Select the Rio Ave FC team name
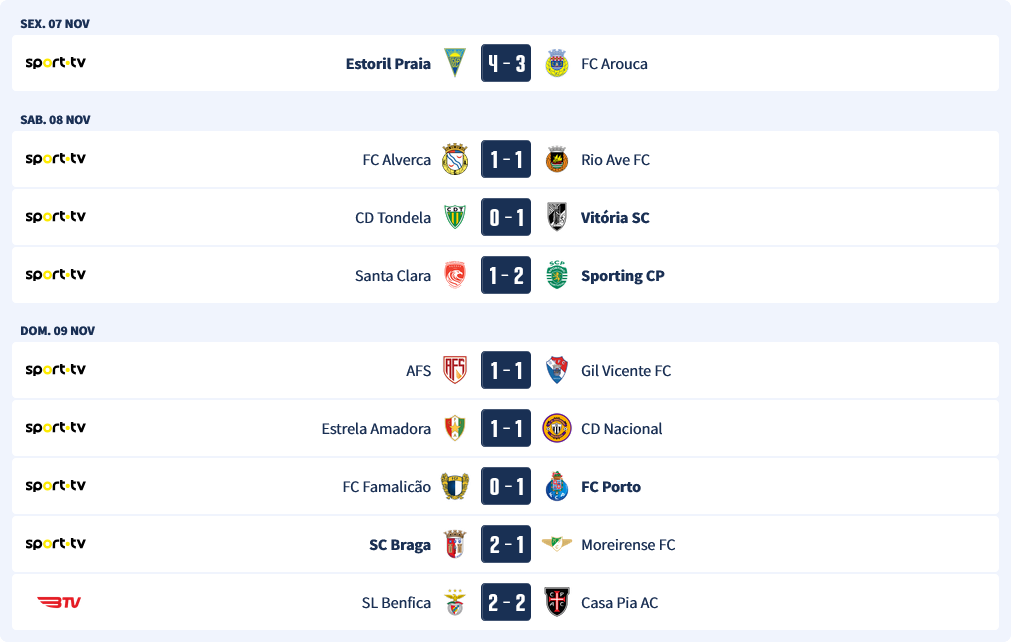The width and height of the screenshot is (1011, 642). pos(615,159)
